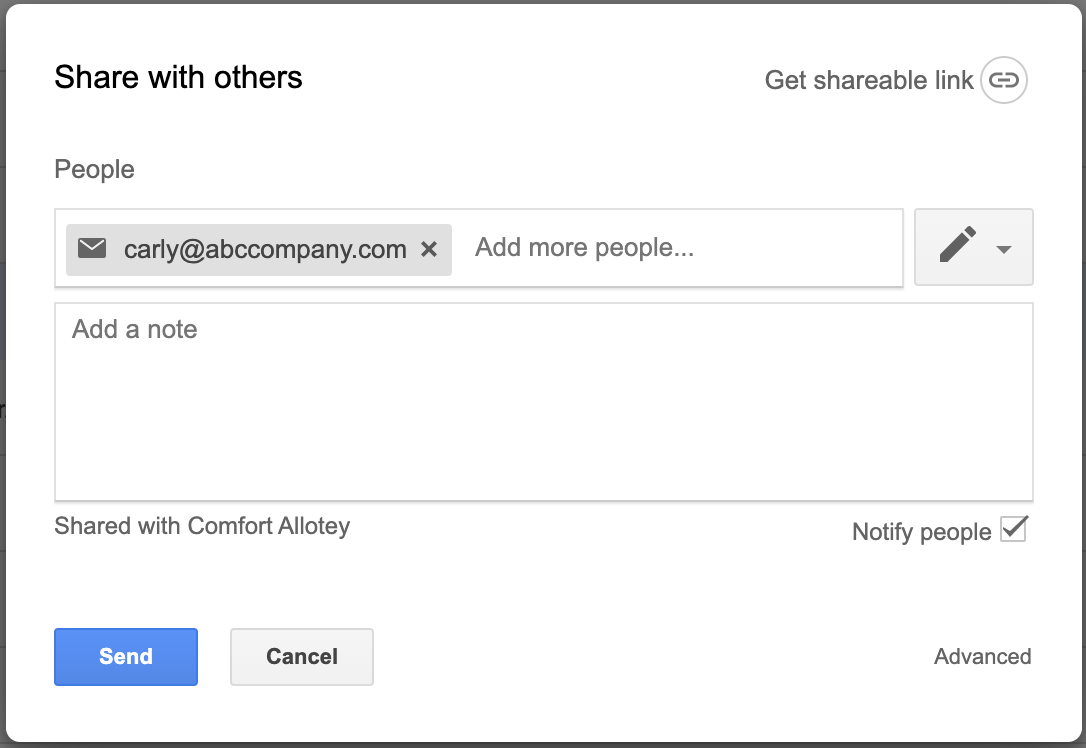This screenshot has width=1086, height=748.
Task: Click the Shared with Comfort Allotey text
Action: pos(202,526)
